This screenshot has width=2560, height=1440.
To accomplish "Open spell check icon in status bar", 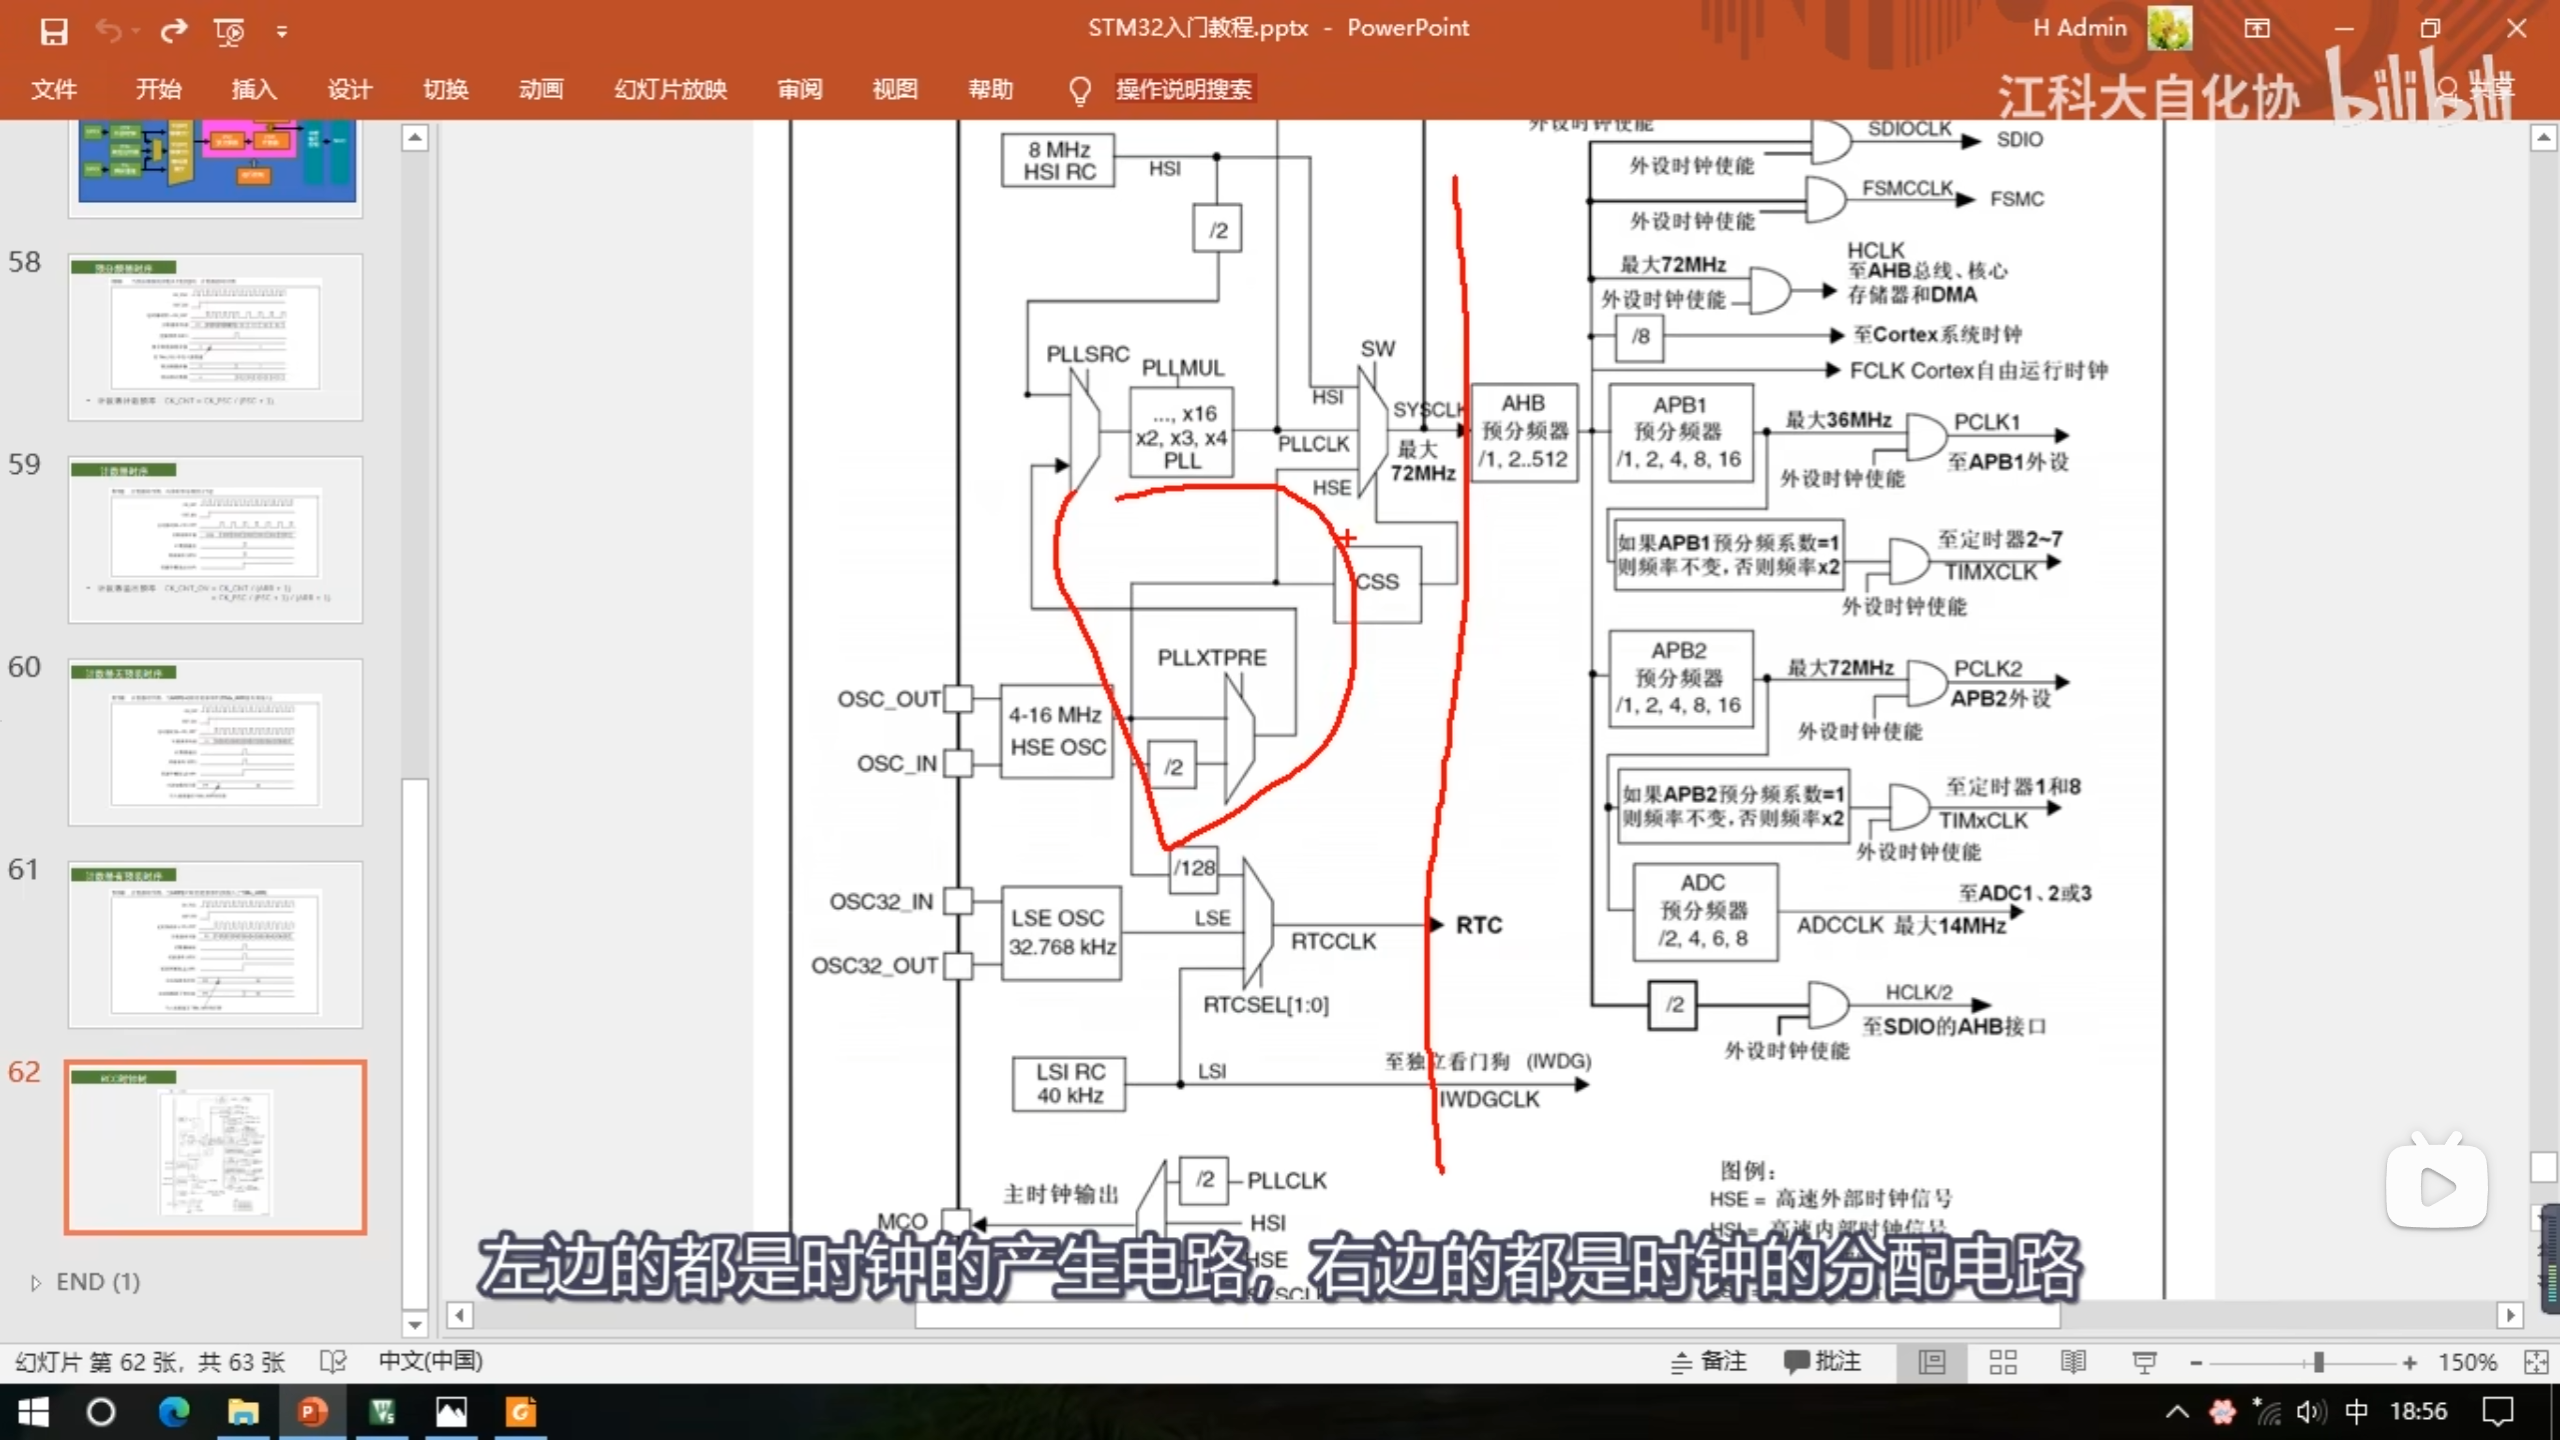I will click(333, 1362).
